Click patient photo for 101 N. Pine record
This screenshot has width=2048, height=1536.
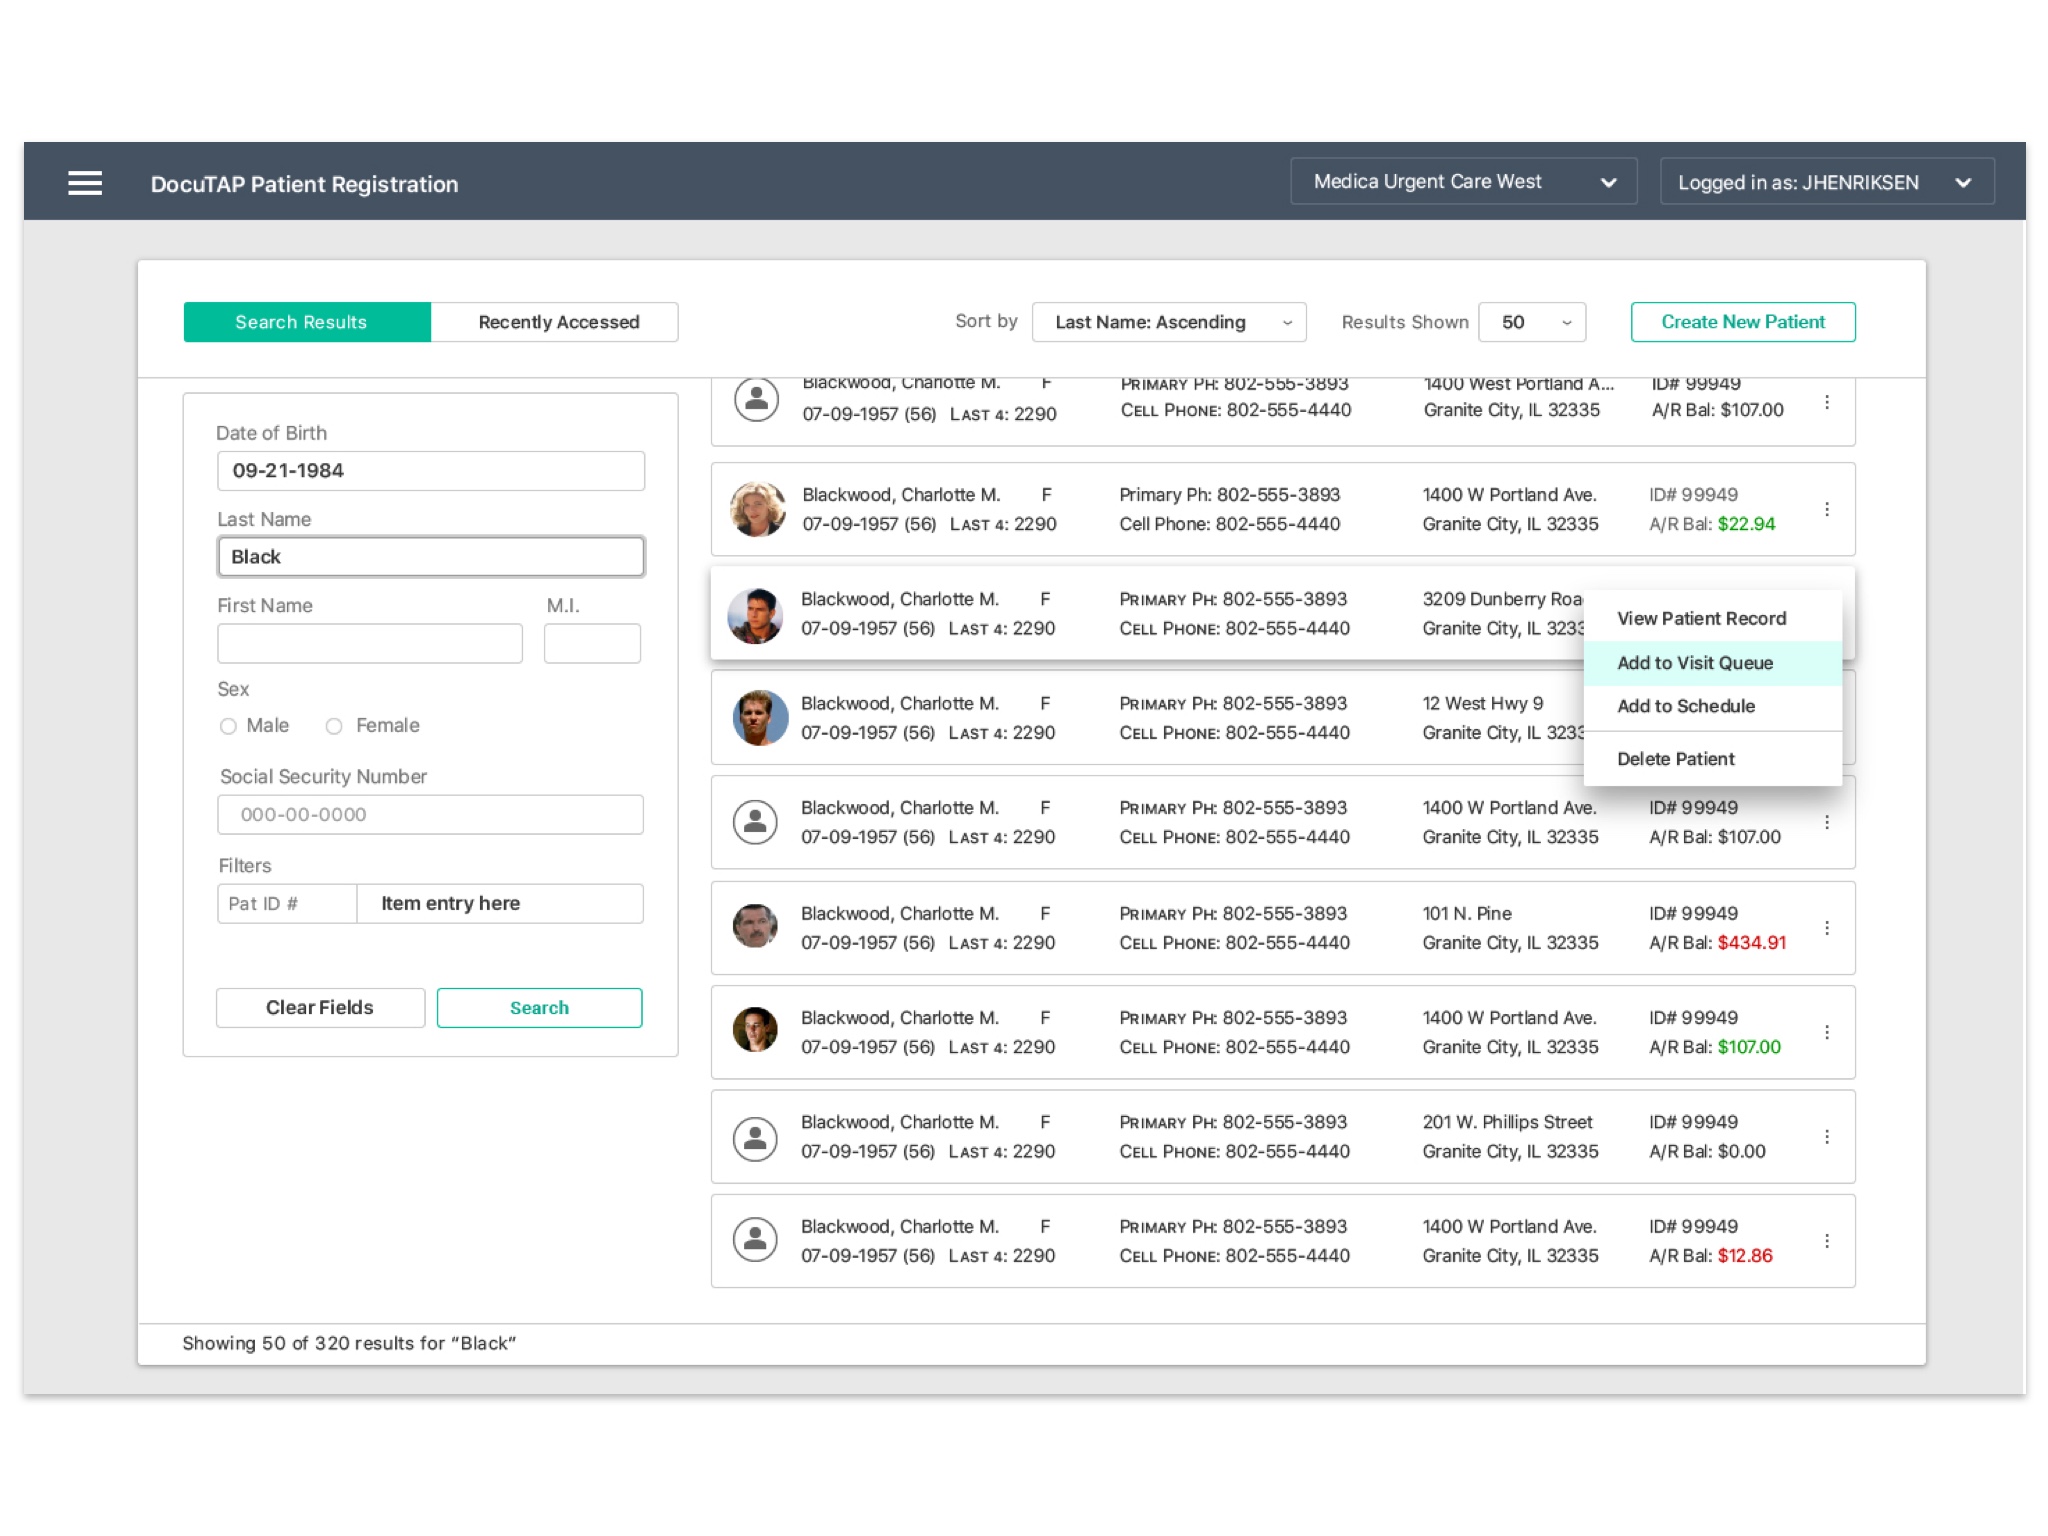tap(755, 926)
